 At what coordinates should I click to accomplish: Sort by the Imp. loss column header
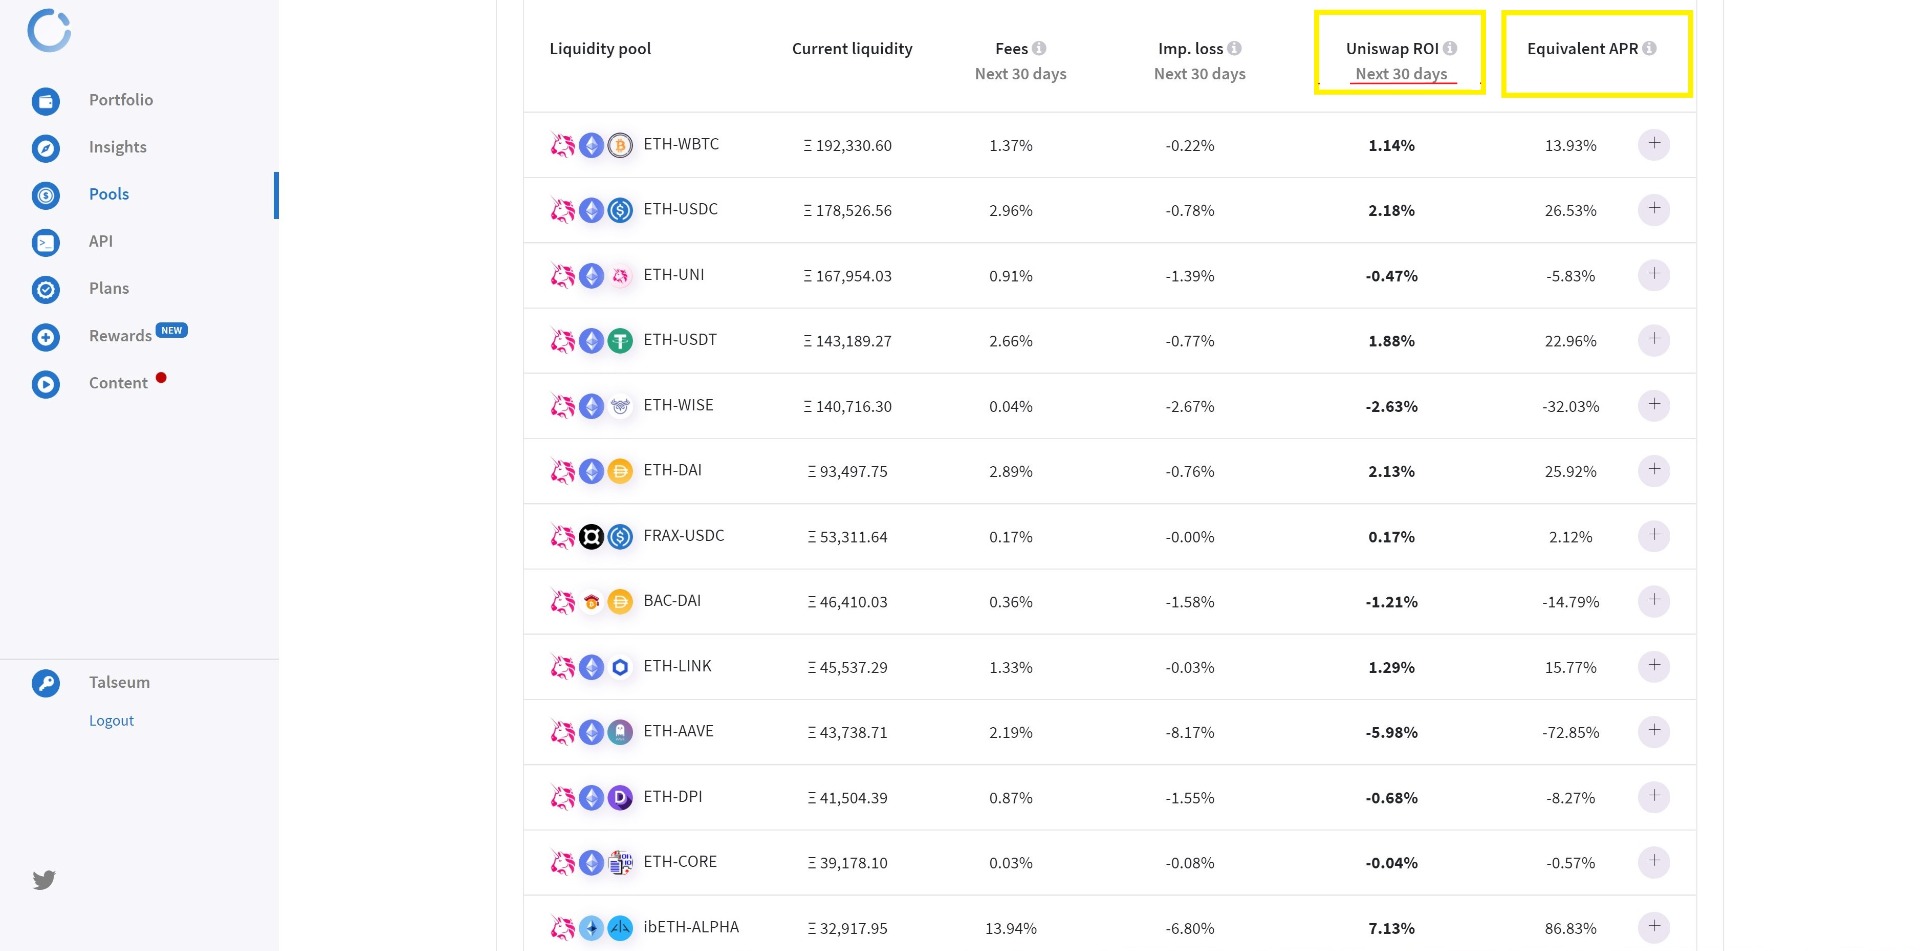pyautogui.click(x=1190, y=48)
